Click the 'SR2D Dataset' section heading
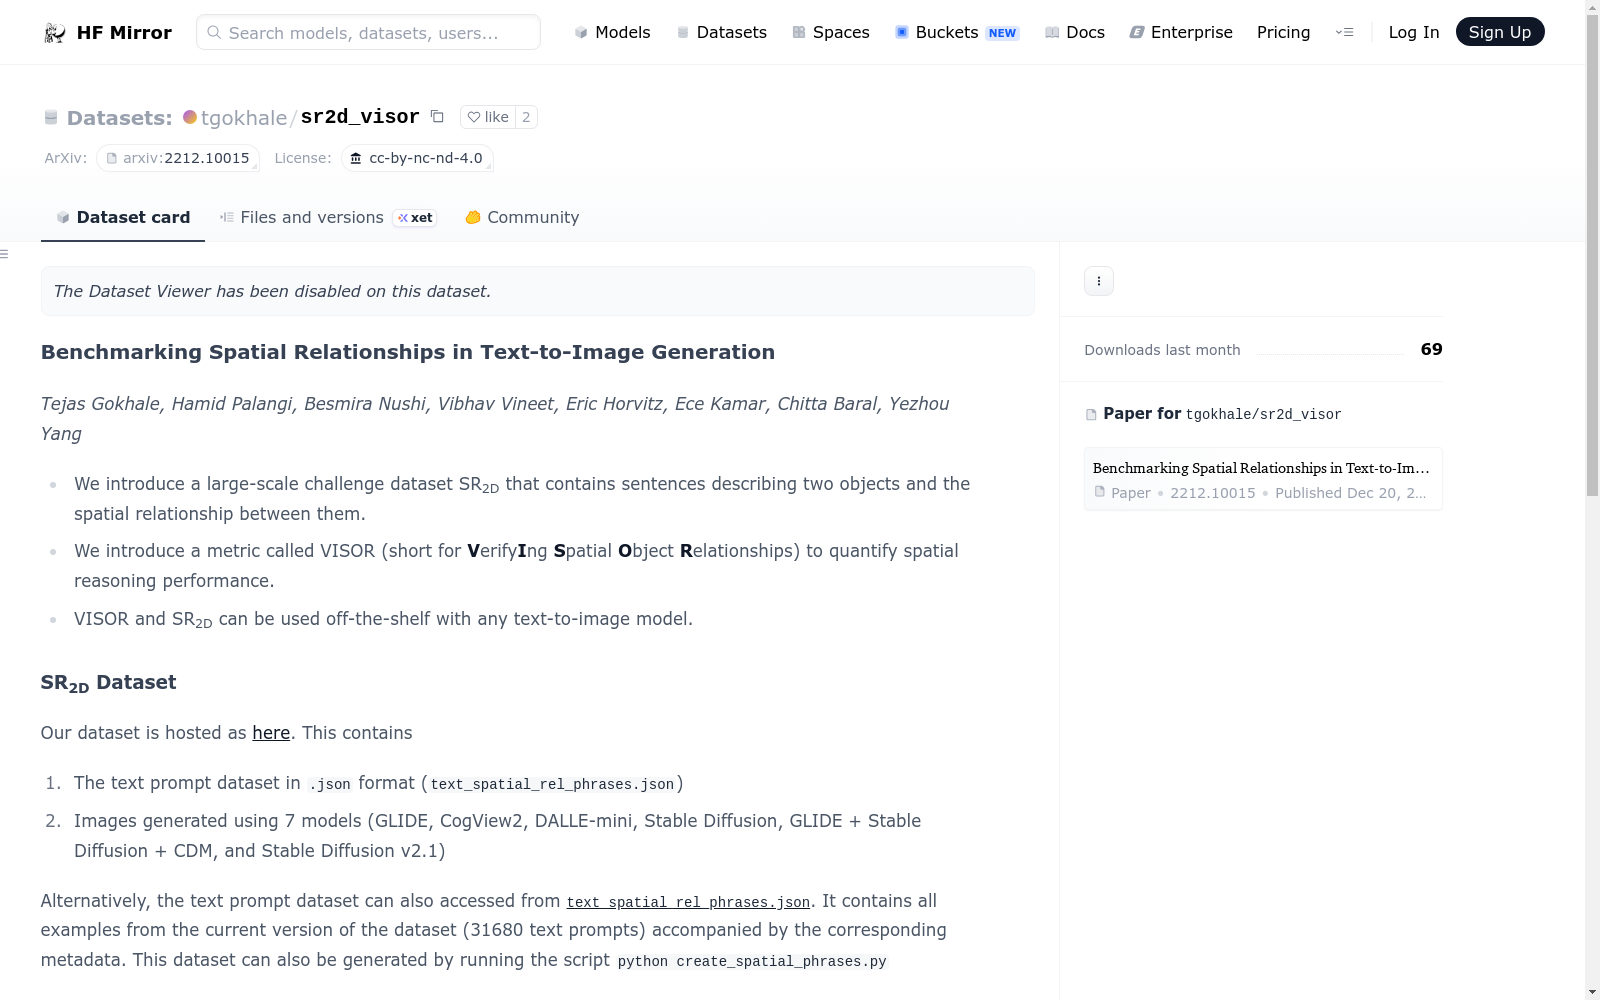 (x=108, y=683)
